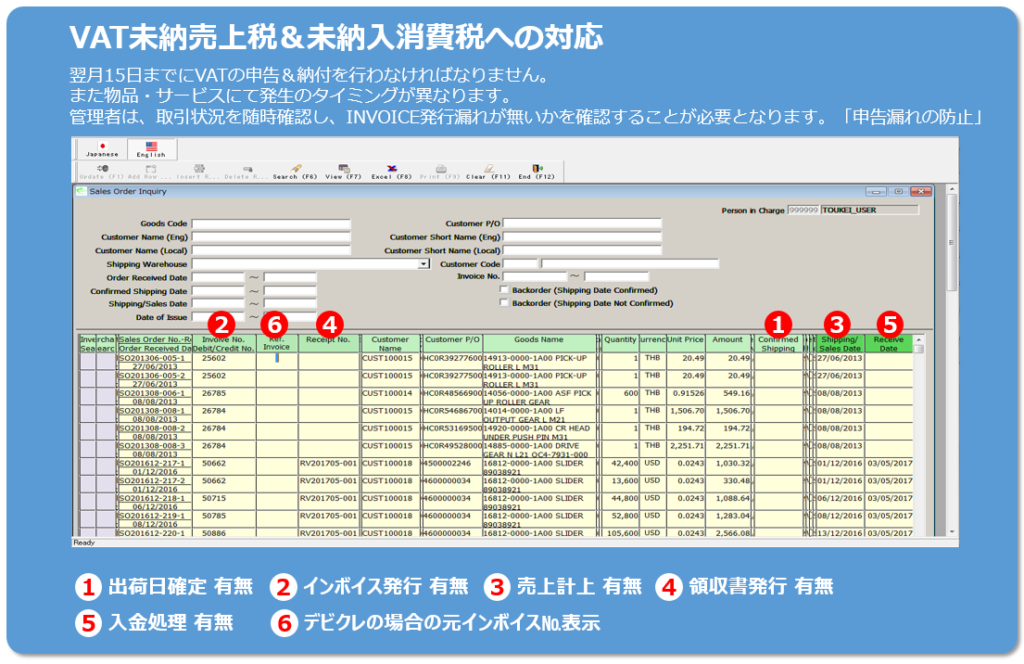This screenshot has height=664, width=1024.
Task: Open the Shipping Warehouse dropdown
Action: [424, 264]
